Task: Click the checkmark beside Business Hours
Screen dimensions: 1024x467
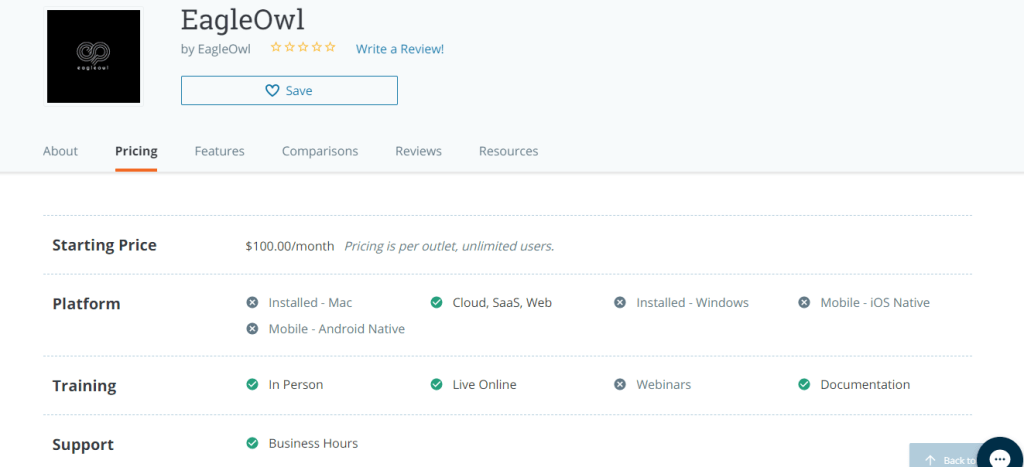Action: (252, 443)
